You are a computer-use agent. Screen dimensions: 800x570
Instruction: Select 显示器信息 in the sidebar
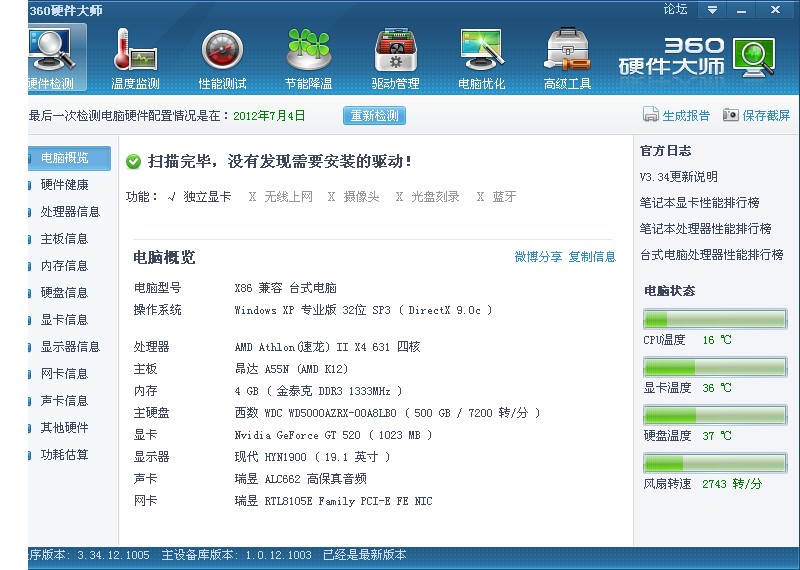click(x=70, y=347)
